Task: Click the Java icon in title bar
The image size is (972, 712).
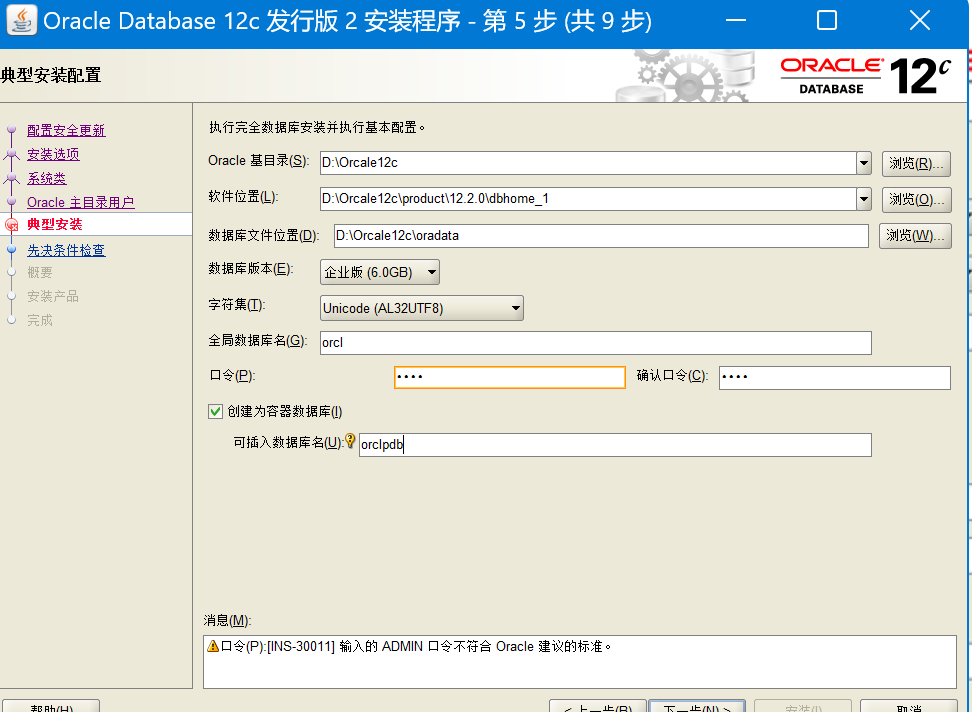Action: pos(22,20)
